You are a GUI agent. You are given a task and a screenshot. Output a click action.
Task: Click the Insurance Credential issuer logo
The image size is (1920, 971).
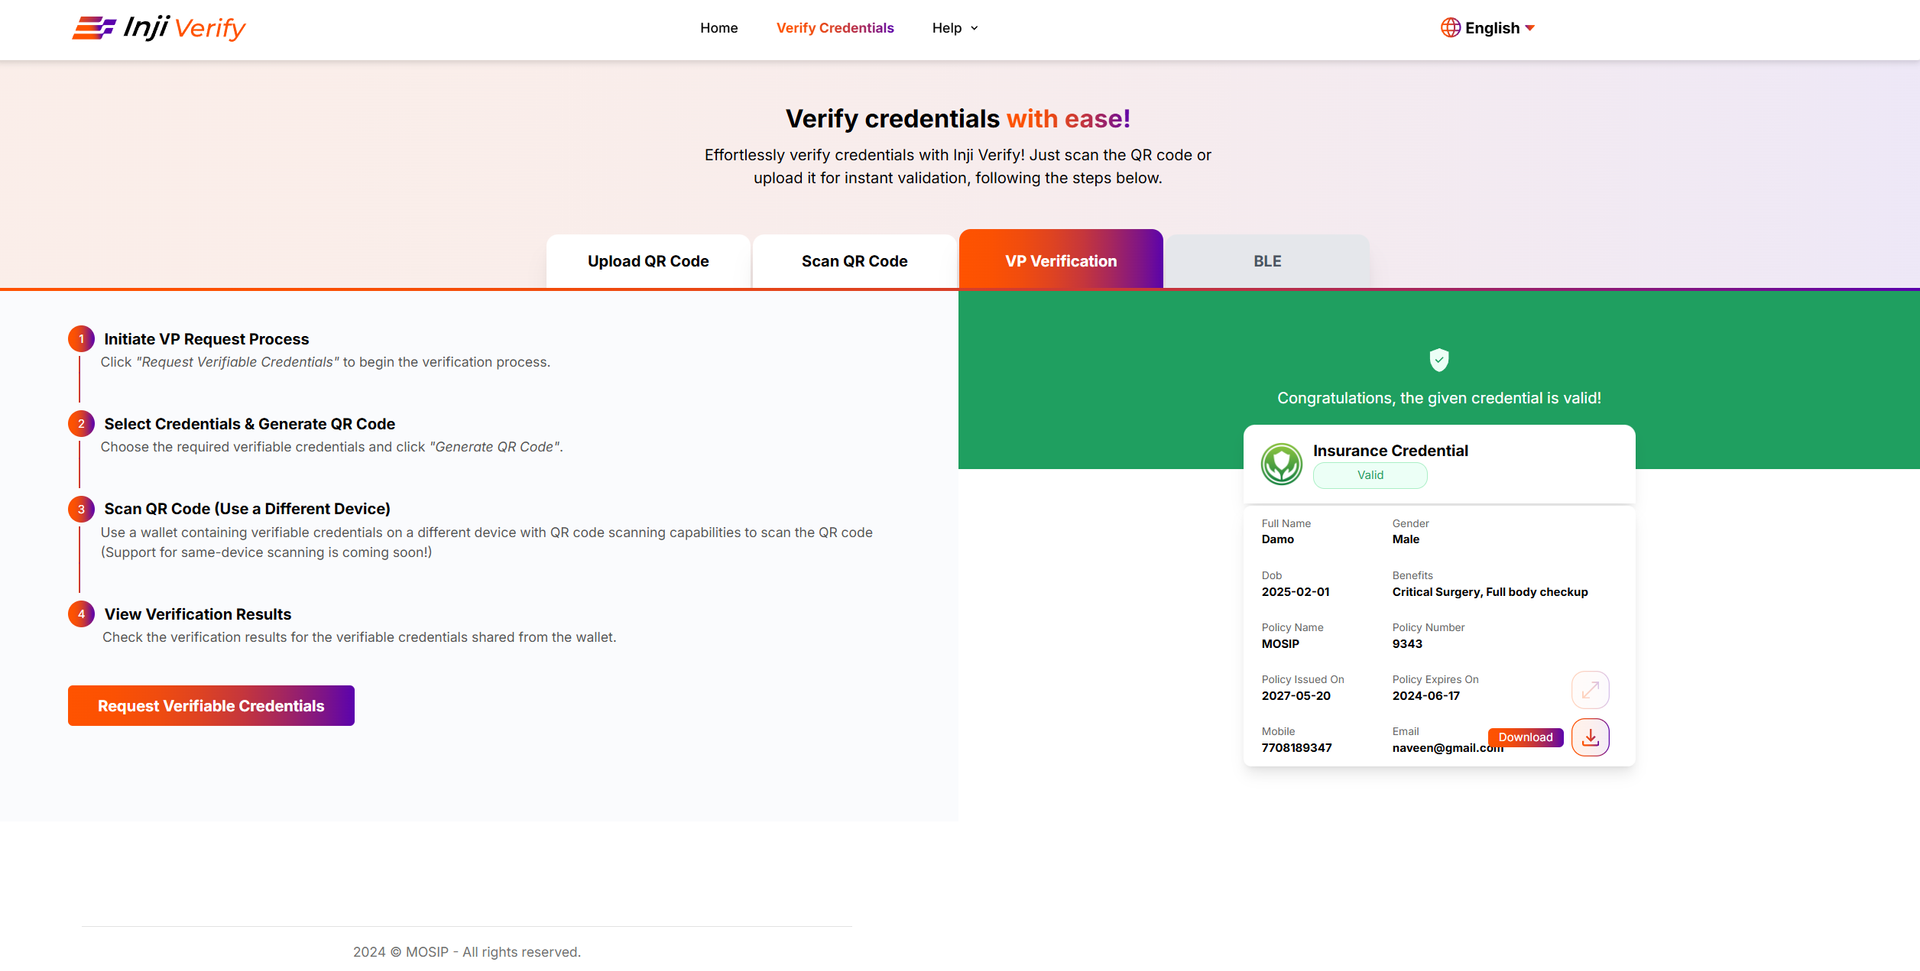pos(1281,464)
